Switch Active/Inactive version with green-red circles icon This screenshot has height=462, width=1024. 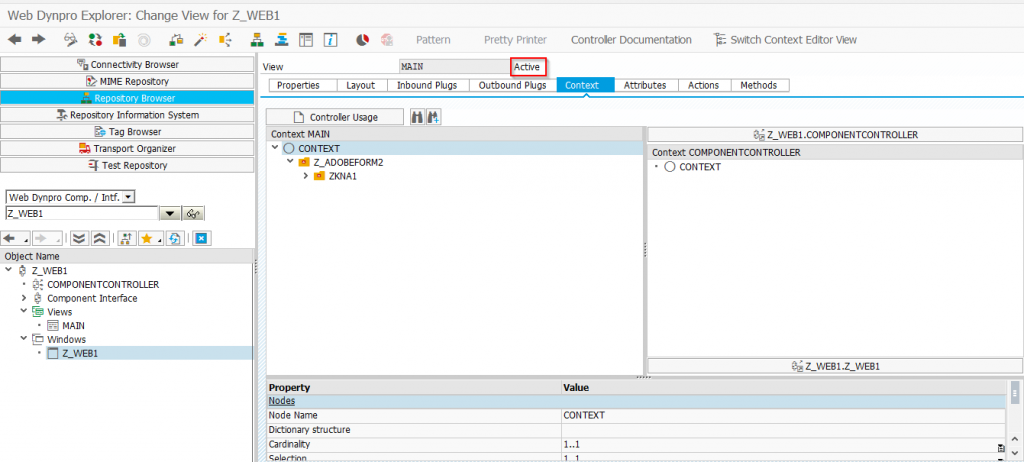95,40
